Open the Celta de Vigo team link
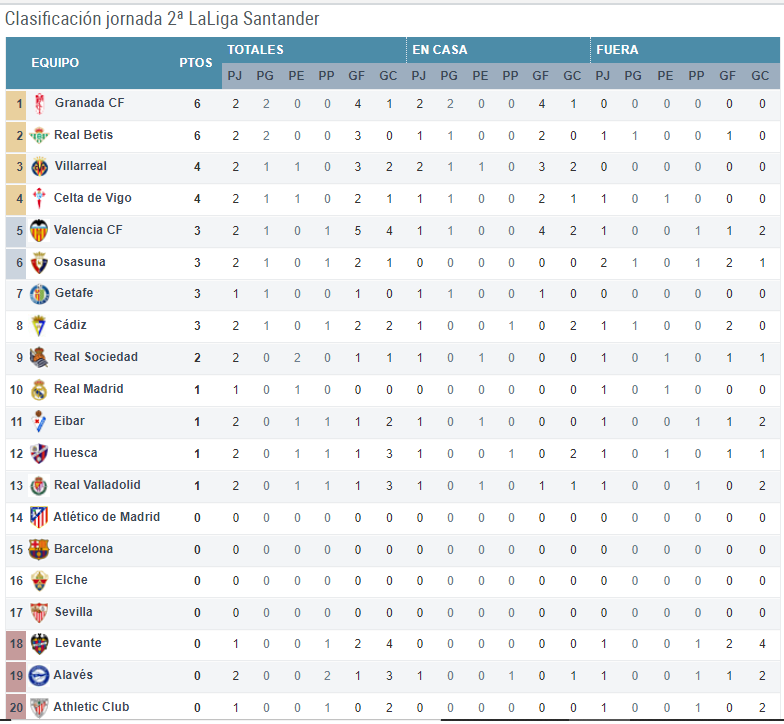784x724 pixels. point(92,198)
